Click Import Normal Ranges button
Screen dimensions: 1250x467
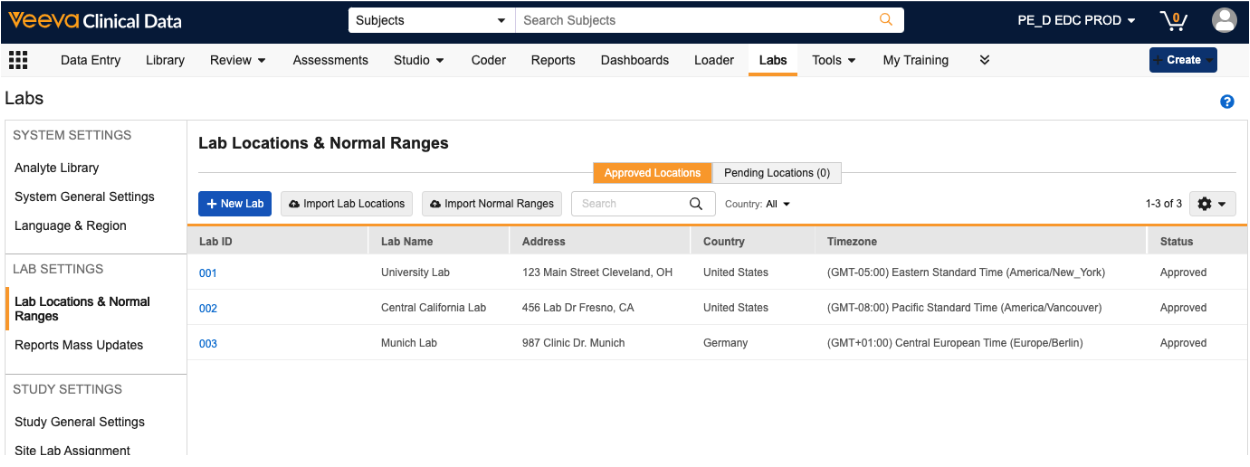coord(491,204)
